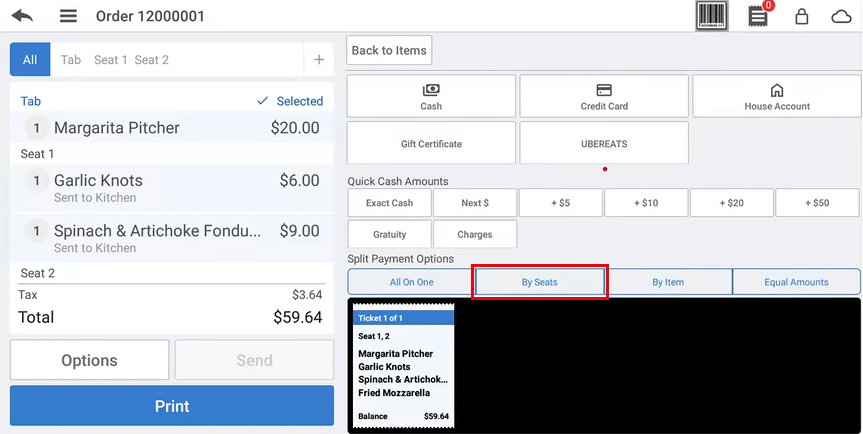Screen dimensions: 863x434
Task: Select the Seat 1 tab
Action: [x=110, y=60]
